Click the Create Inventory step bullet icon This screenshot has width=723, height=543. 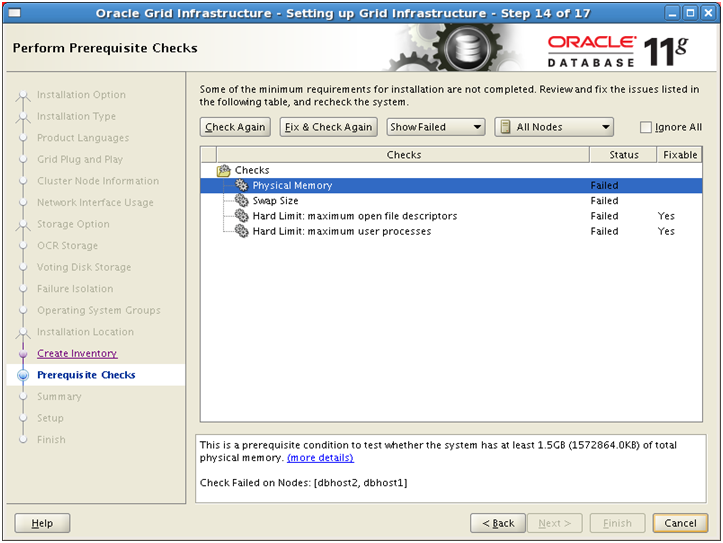tap(23, 354)
